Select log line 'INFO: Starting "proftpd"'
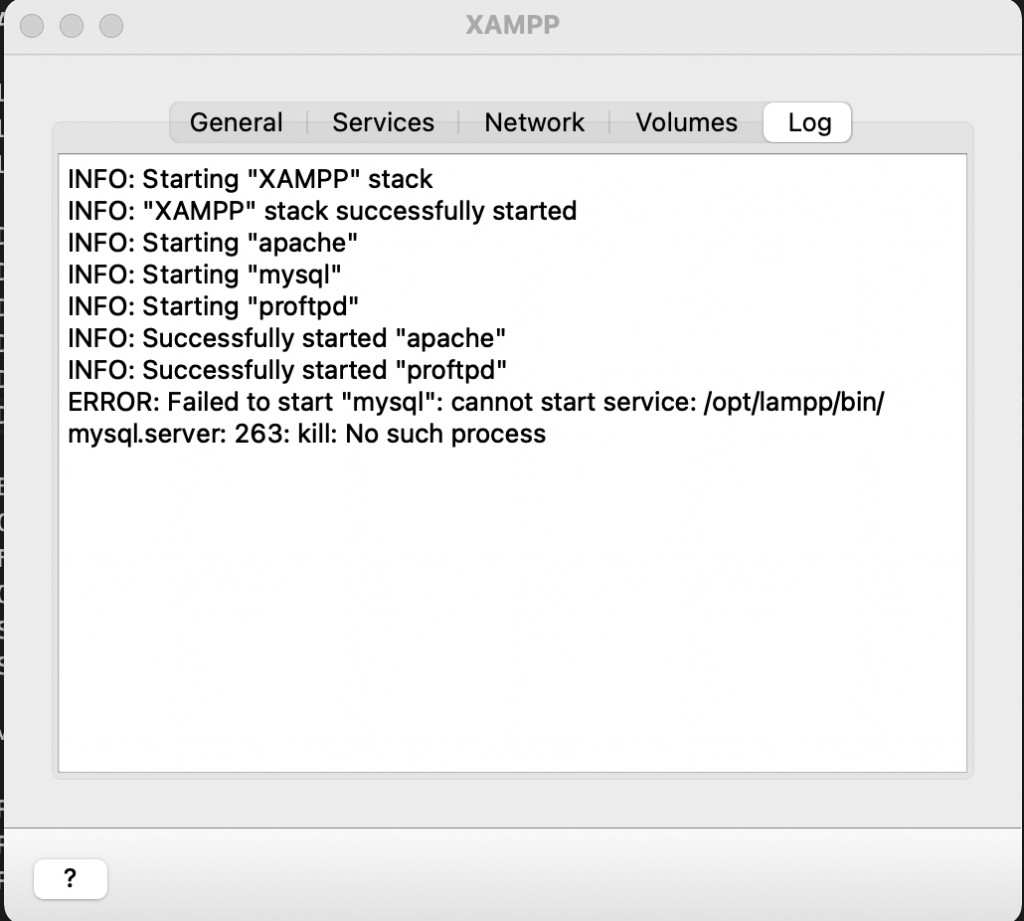1024x921 pixels. [x=214, y=306]
